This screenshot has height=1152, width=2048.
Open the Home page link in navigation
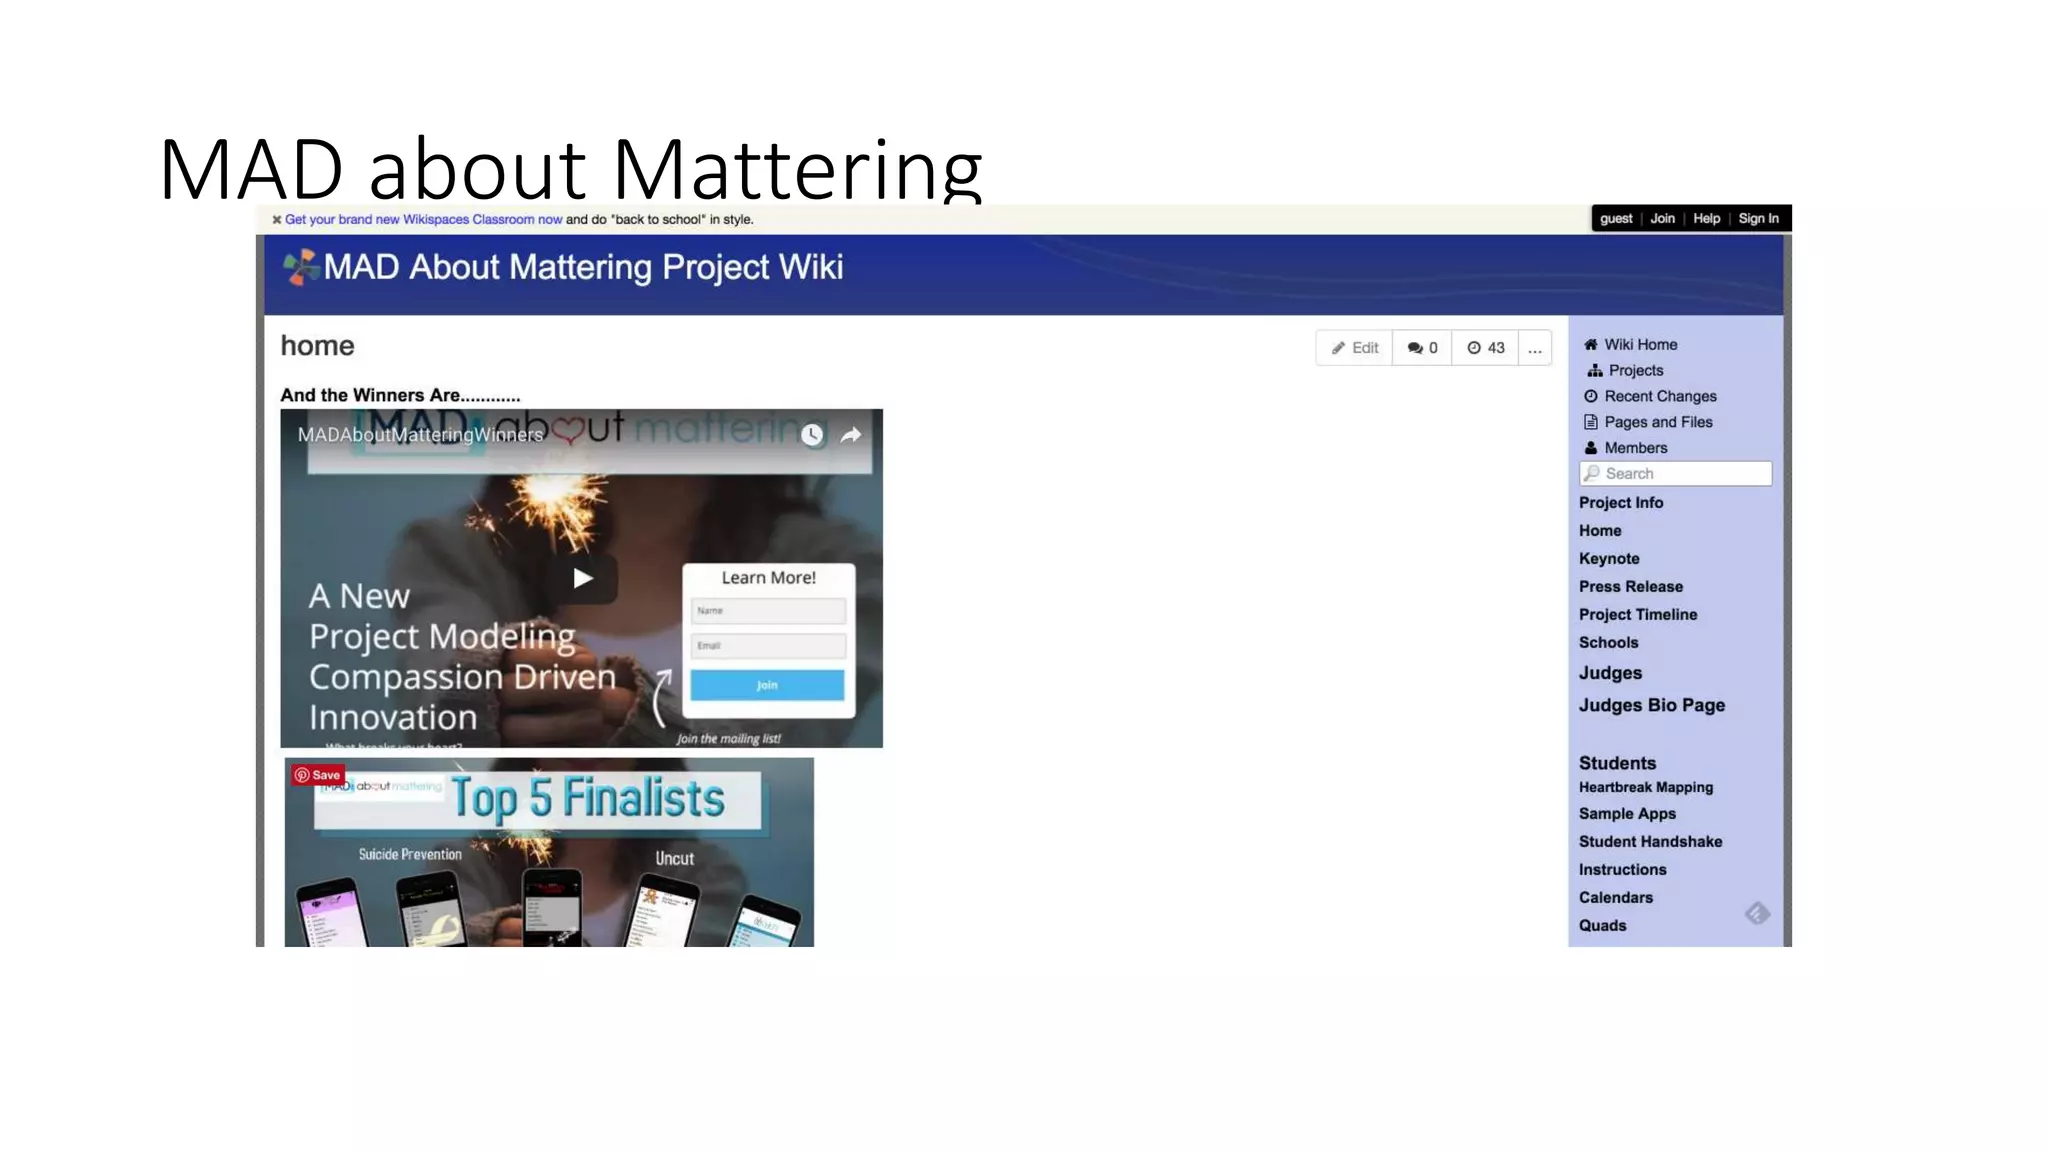pos(1600,531)
